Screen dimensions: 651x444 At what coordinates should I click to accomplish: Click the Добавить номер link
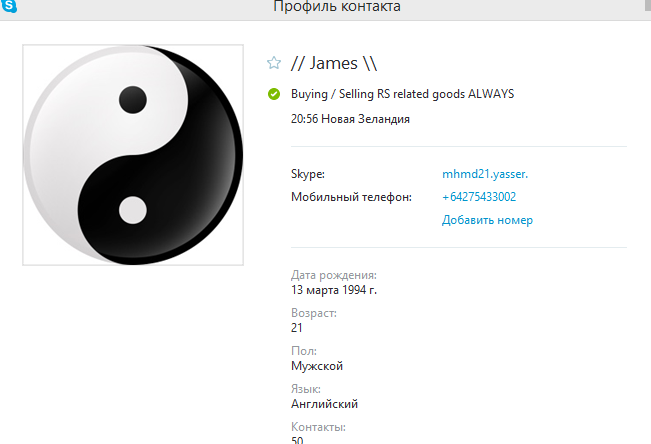487,220
